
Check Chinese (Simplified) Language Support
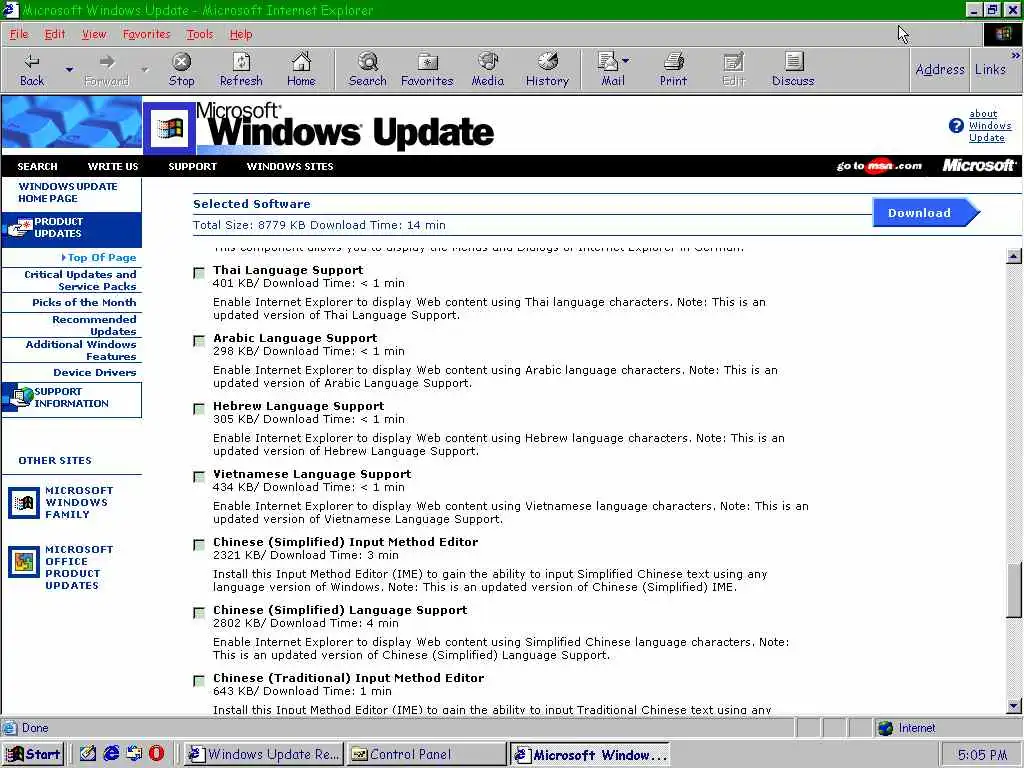[x=199, y=613]
